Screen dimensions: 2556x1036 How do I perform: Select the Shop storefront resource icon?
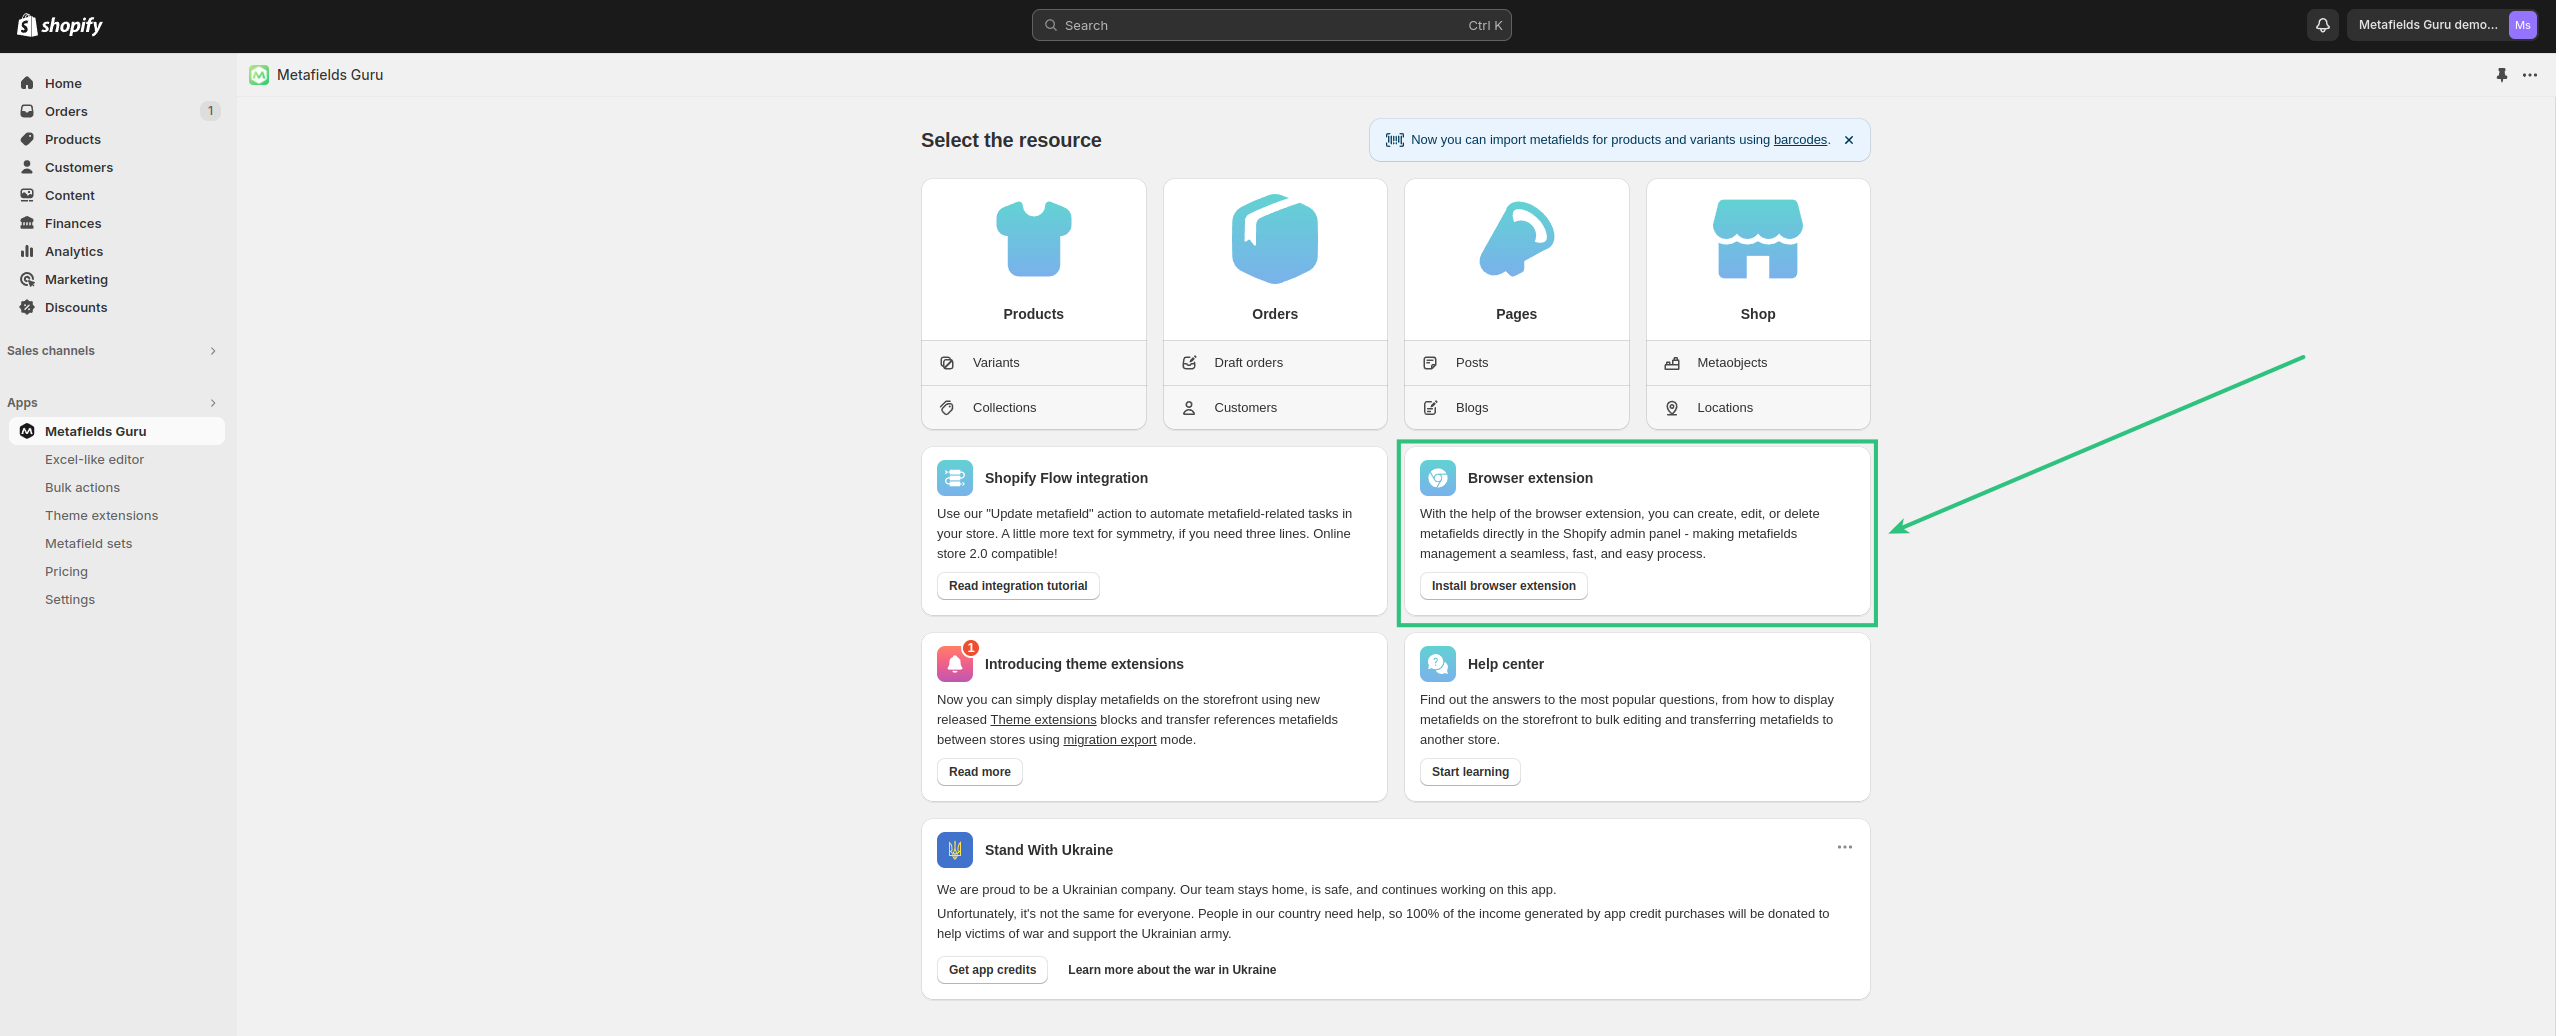(1758, 239)
